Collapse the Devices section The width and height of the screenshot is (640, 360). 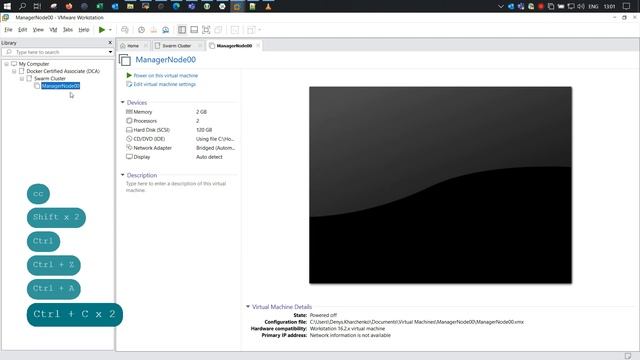tap(122, 102)
